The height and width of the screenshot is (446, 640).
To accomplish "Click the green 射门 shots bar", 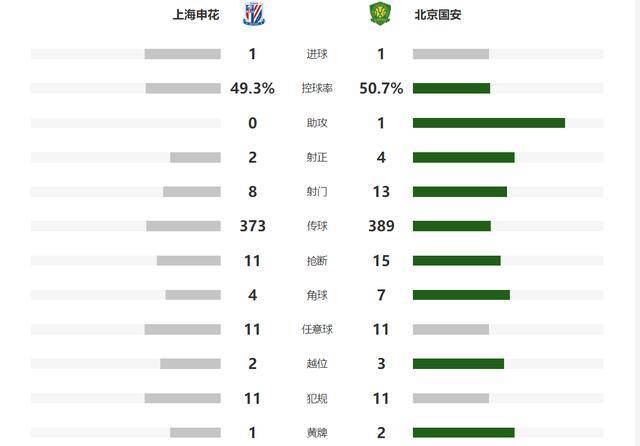I will coord(459,192).
